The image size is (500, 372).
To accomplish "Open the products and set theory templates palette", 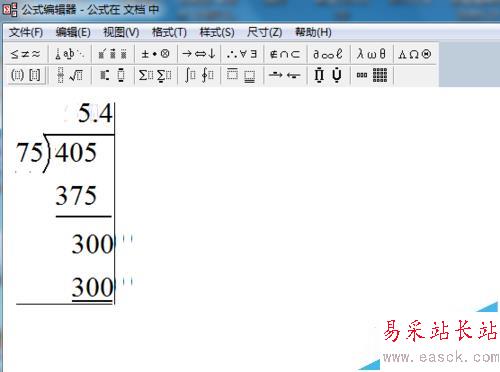I will [328, 75].
